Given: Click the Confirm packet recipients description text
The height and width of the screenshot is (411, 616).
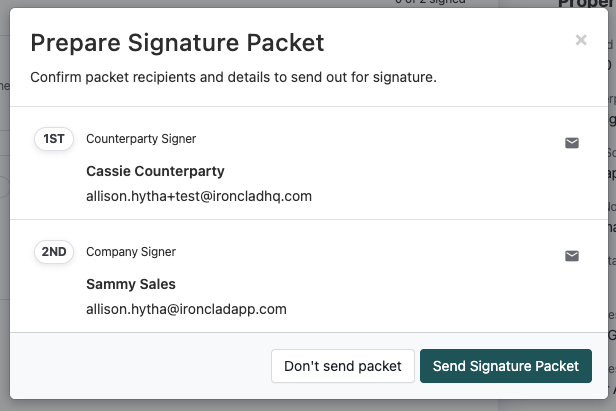Looking at the screenshot, I should pyautogui.click(x=233, y=77).
